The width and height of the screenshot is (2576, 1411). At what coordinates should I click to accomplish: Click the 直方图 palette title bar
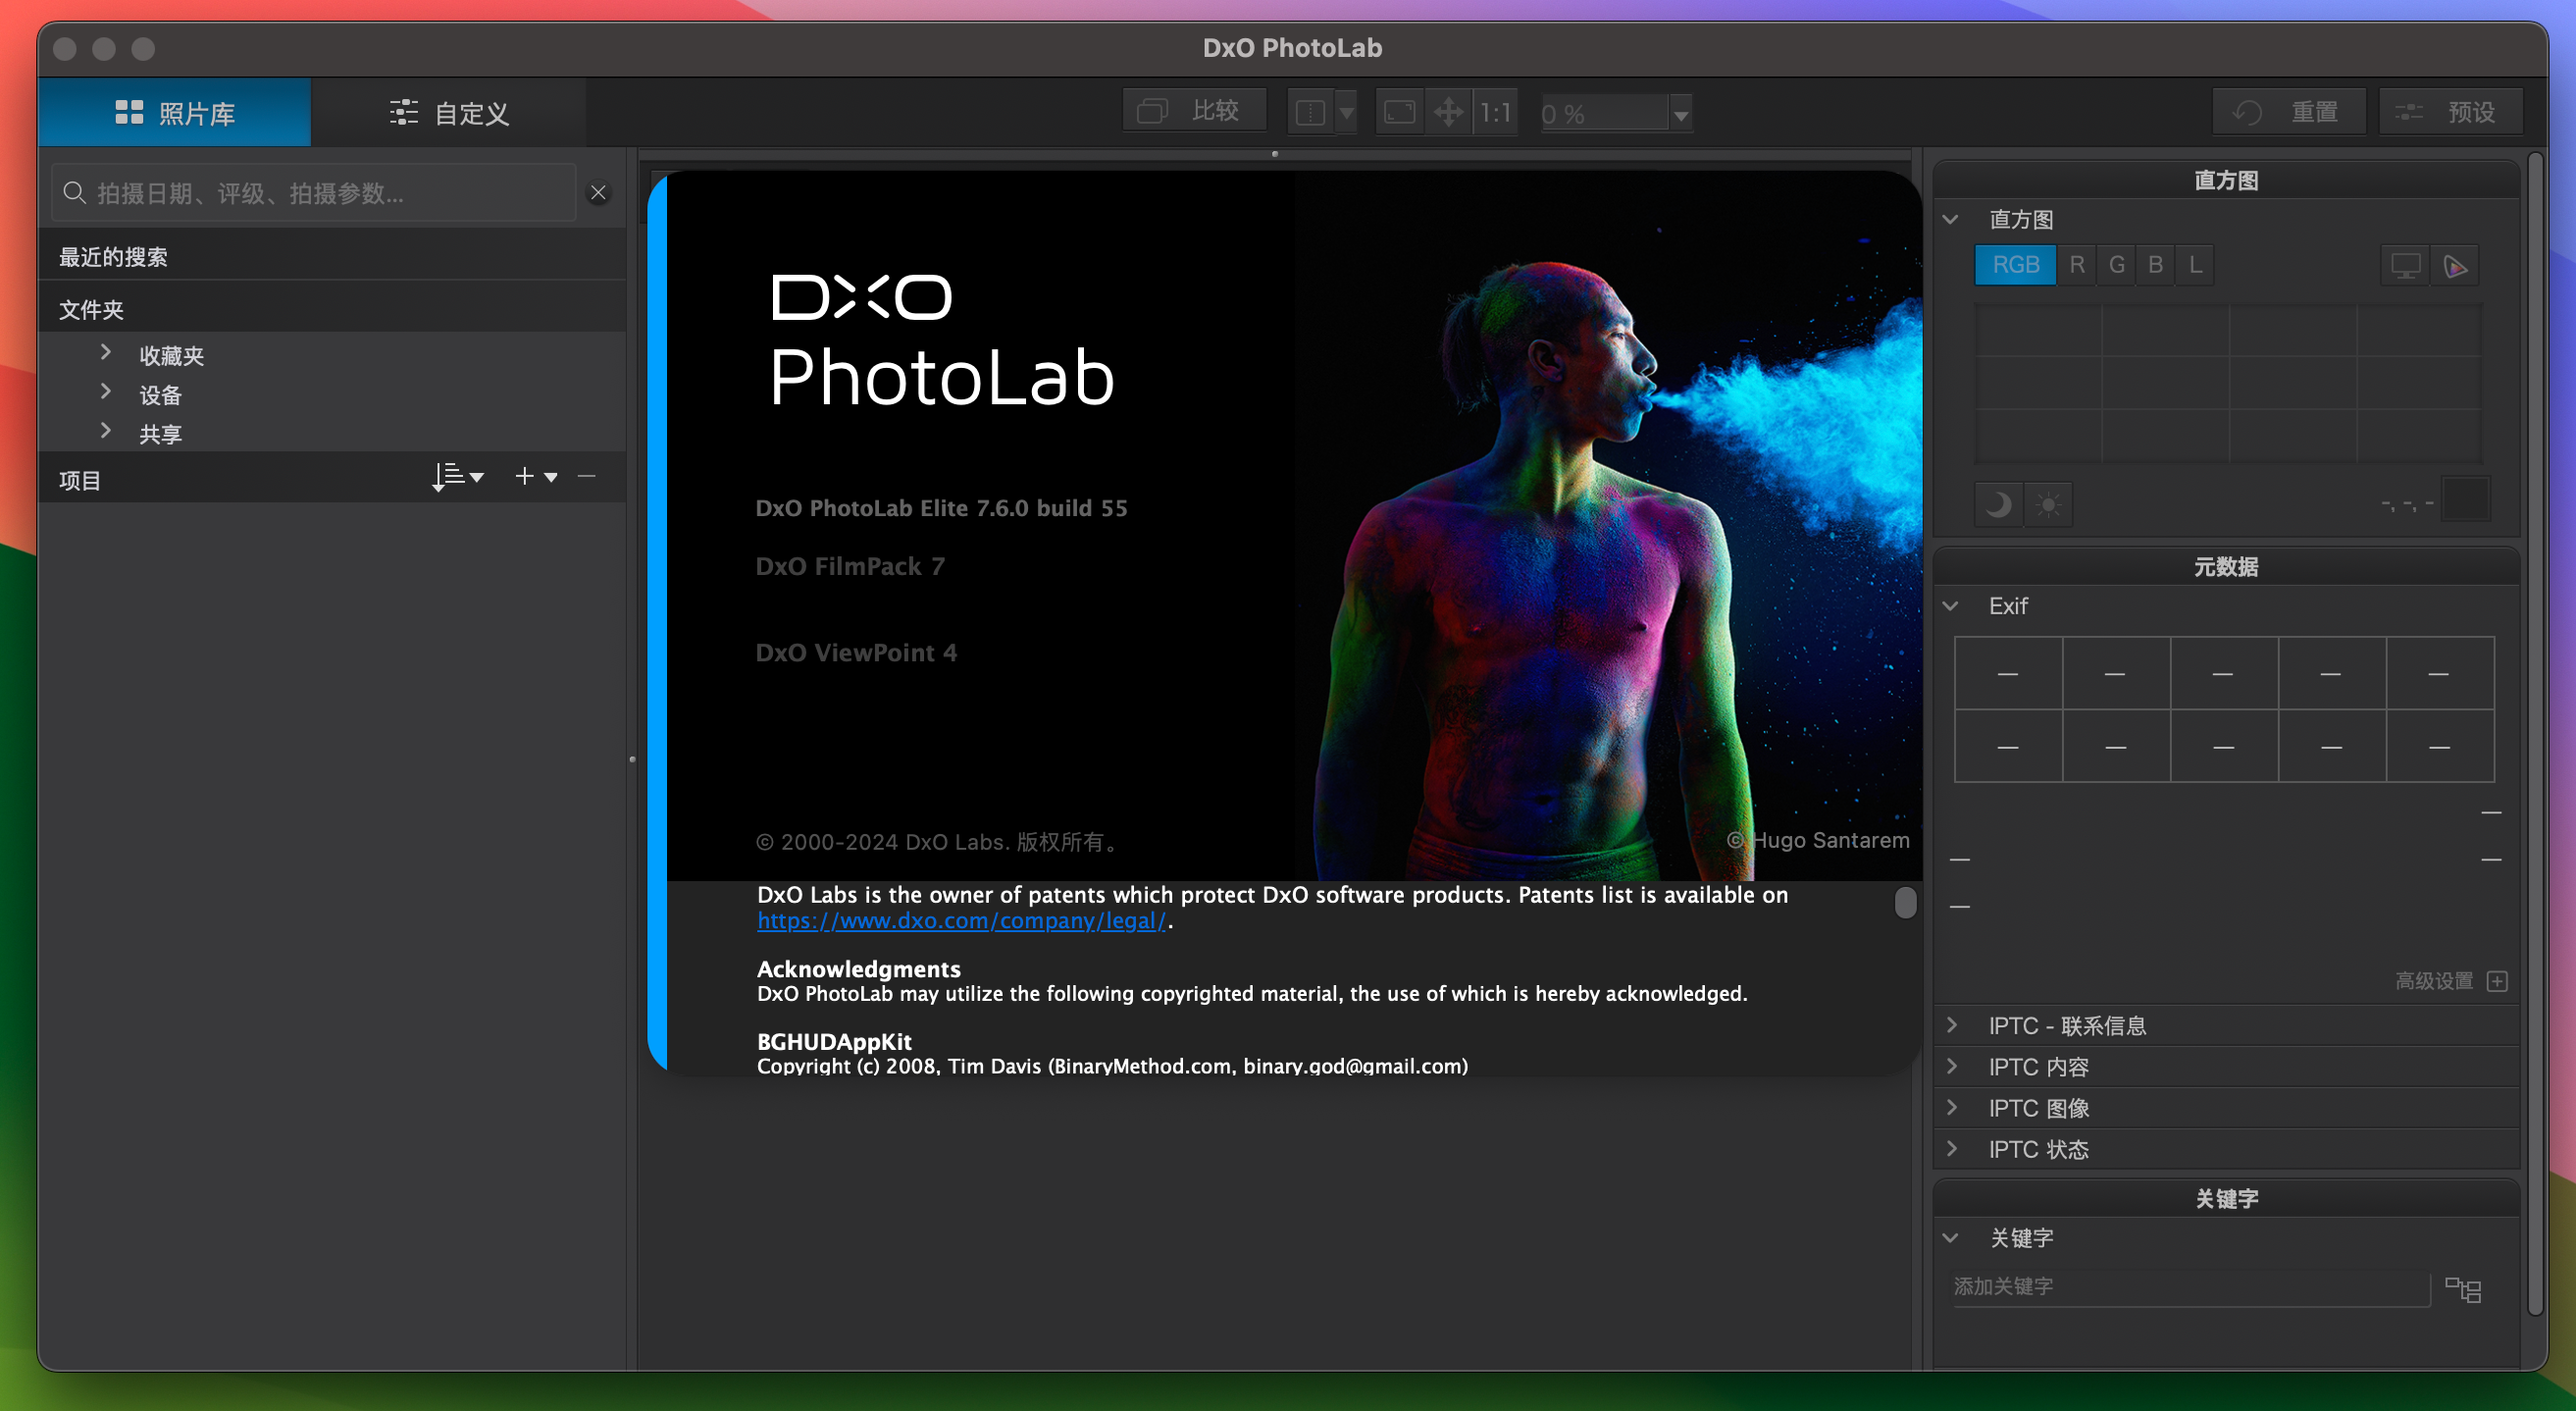pyautogui.click(x=2226, y=180)
